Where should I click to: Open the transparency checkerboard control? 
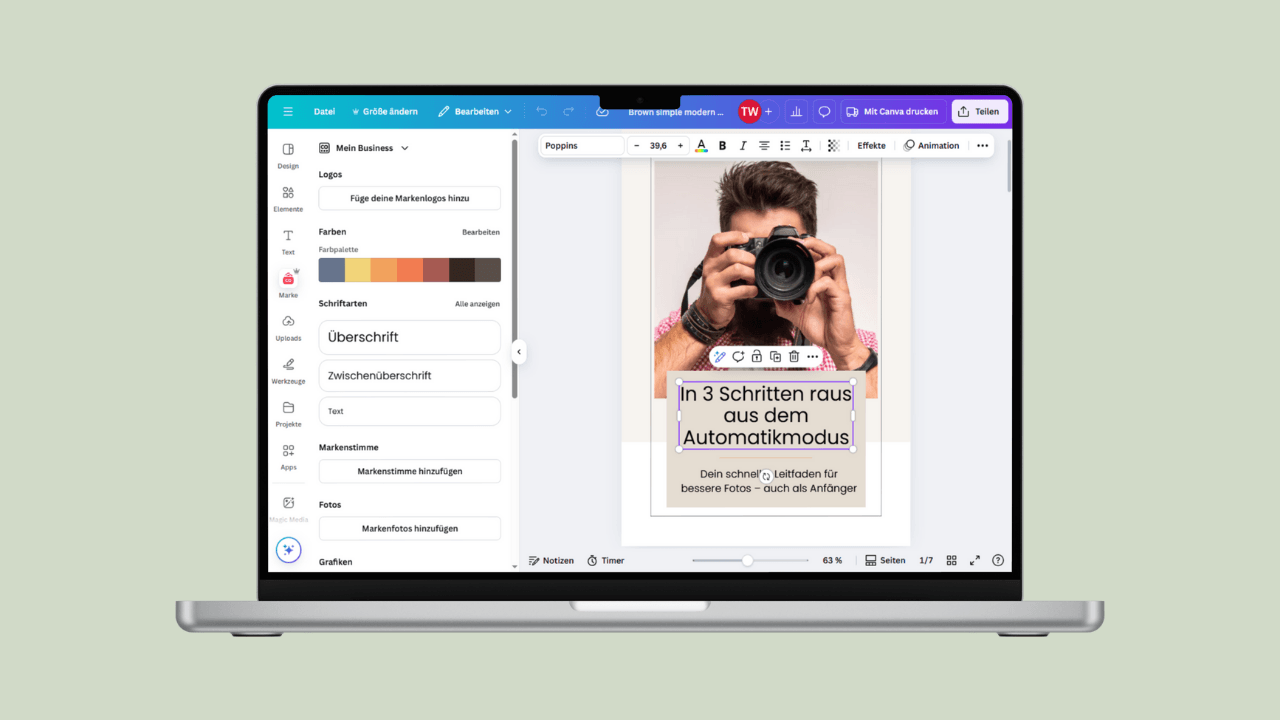(833, 146)
